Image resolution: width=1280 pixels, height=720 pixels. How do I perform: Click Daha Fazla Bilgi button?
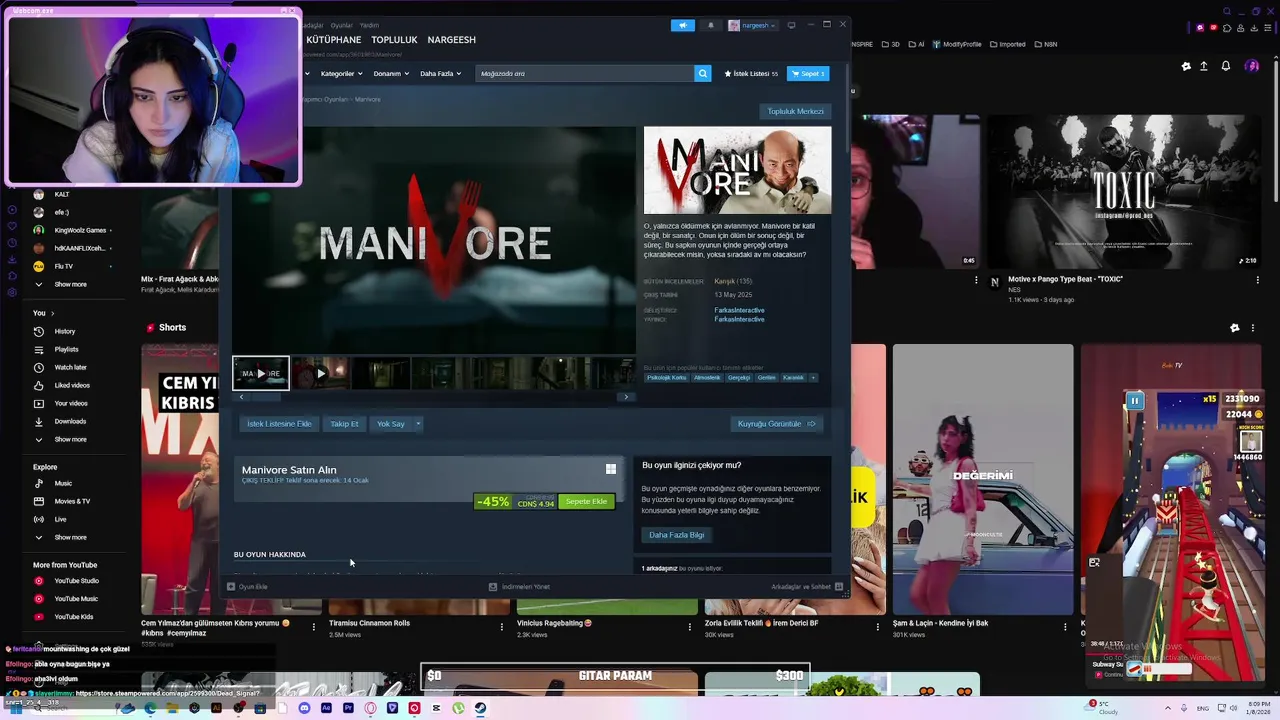click(x=677, y=535)
